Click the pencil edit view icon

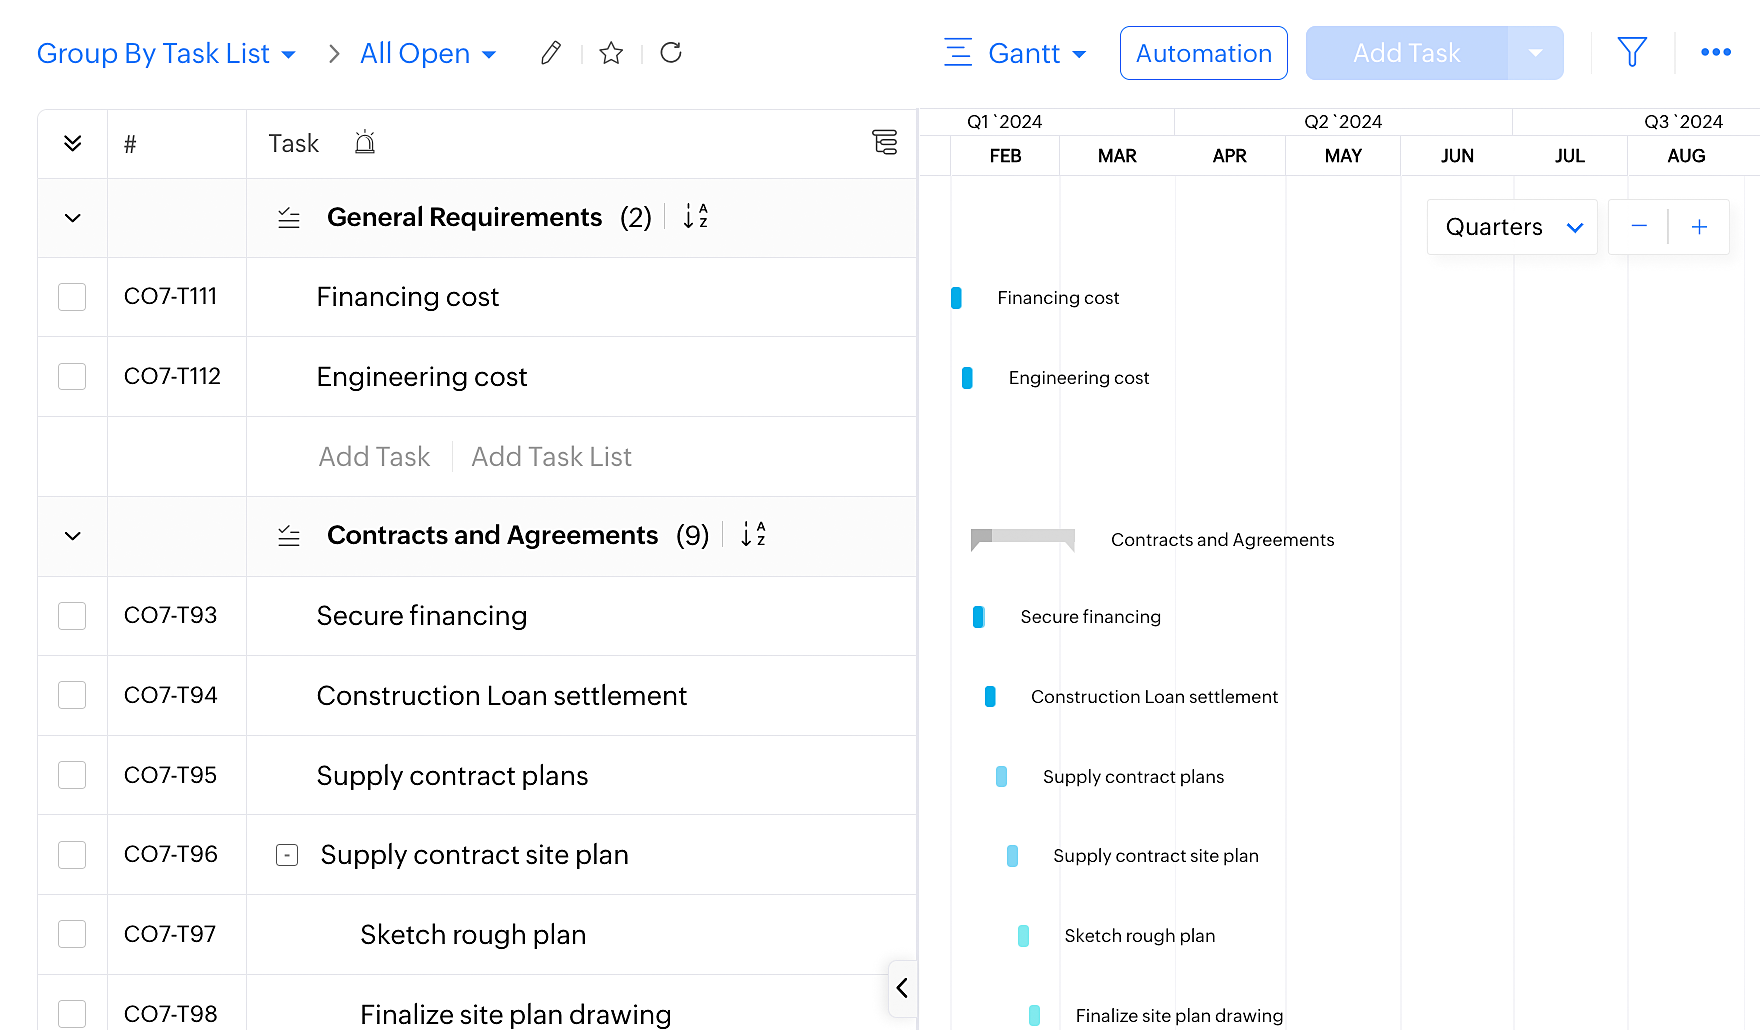point(551,53)
